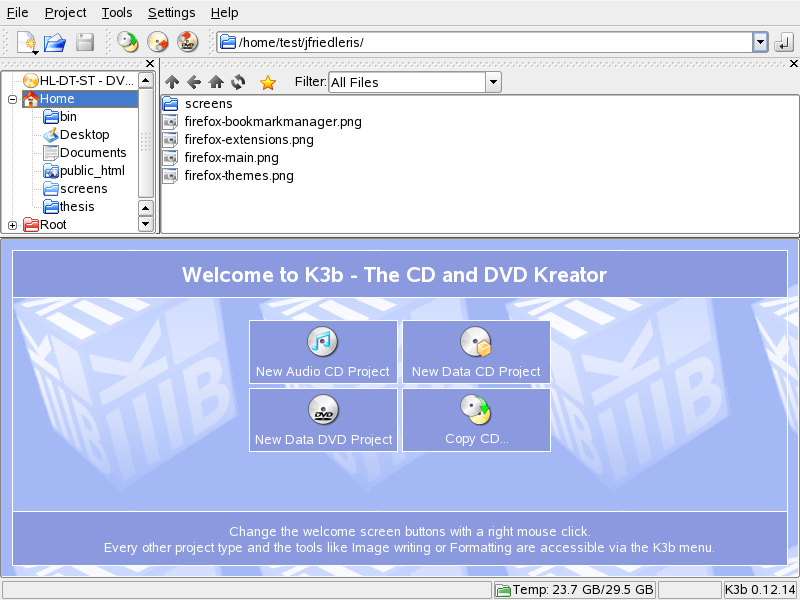The width and height of the screenshot is (800, 600).
Task: Click the Erase CD-RW toolbar icon
Action: tap(158, 42)
